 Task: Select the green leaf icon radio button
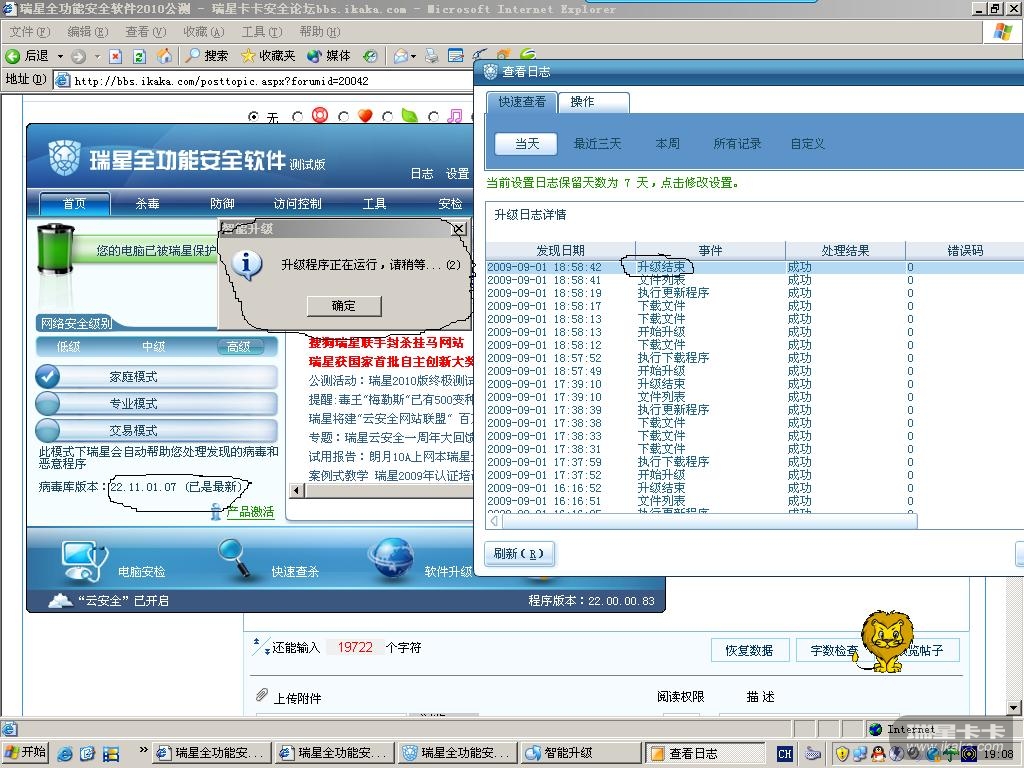(388, 117)
